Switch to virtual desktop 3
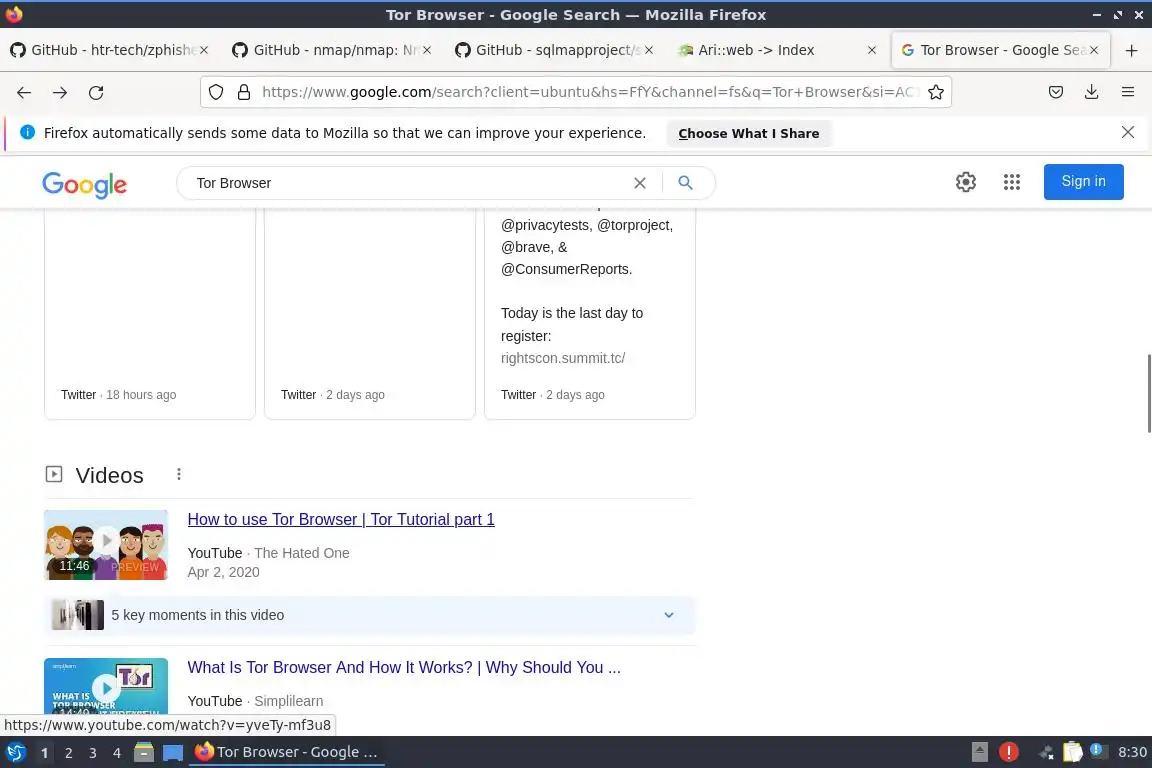 [93, 753]
